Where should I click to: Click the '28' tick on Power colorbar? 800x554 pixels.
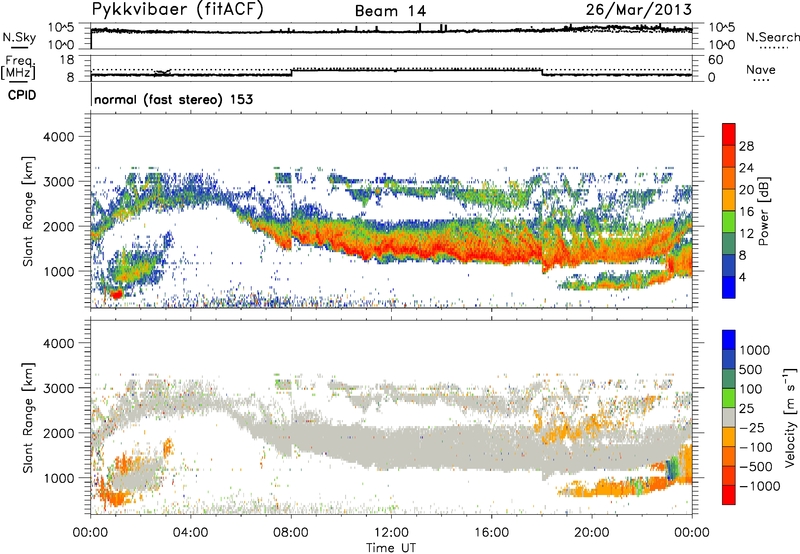(x=746, y=146)
